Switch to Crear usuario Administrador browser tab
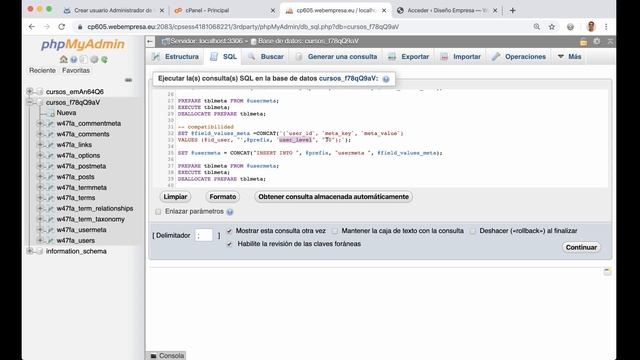 pos(113,11)
